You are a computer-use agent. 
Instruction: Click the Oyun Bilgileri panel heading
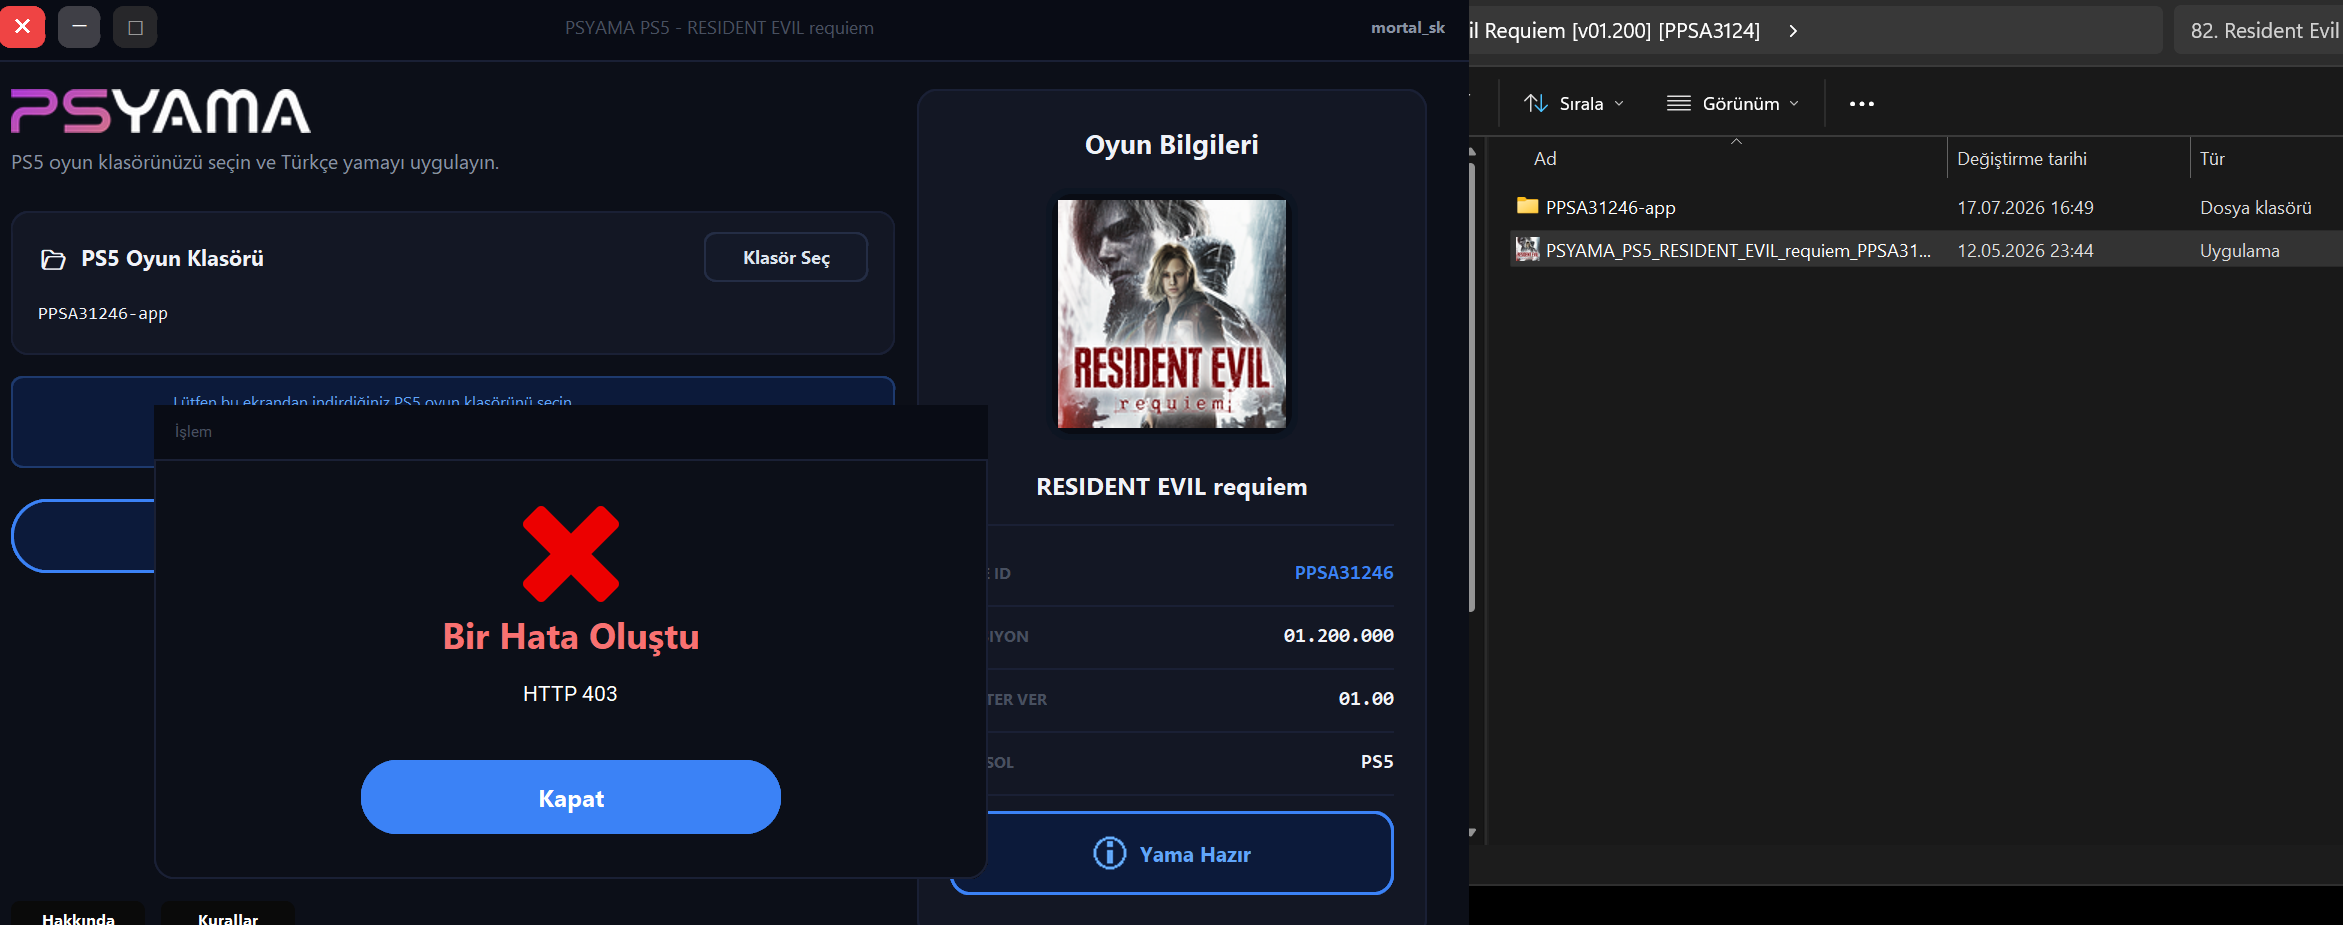click(x=1171, y=145)
